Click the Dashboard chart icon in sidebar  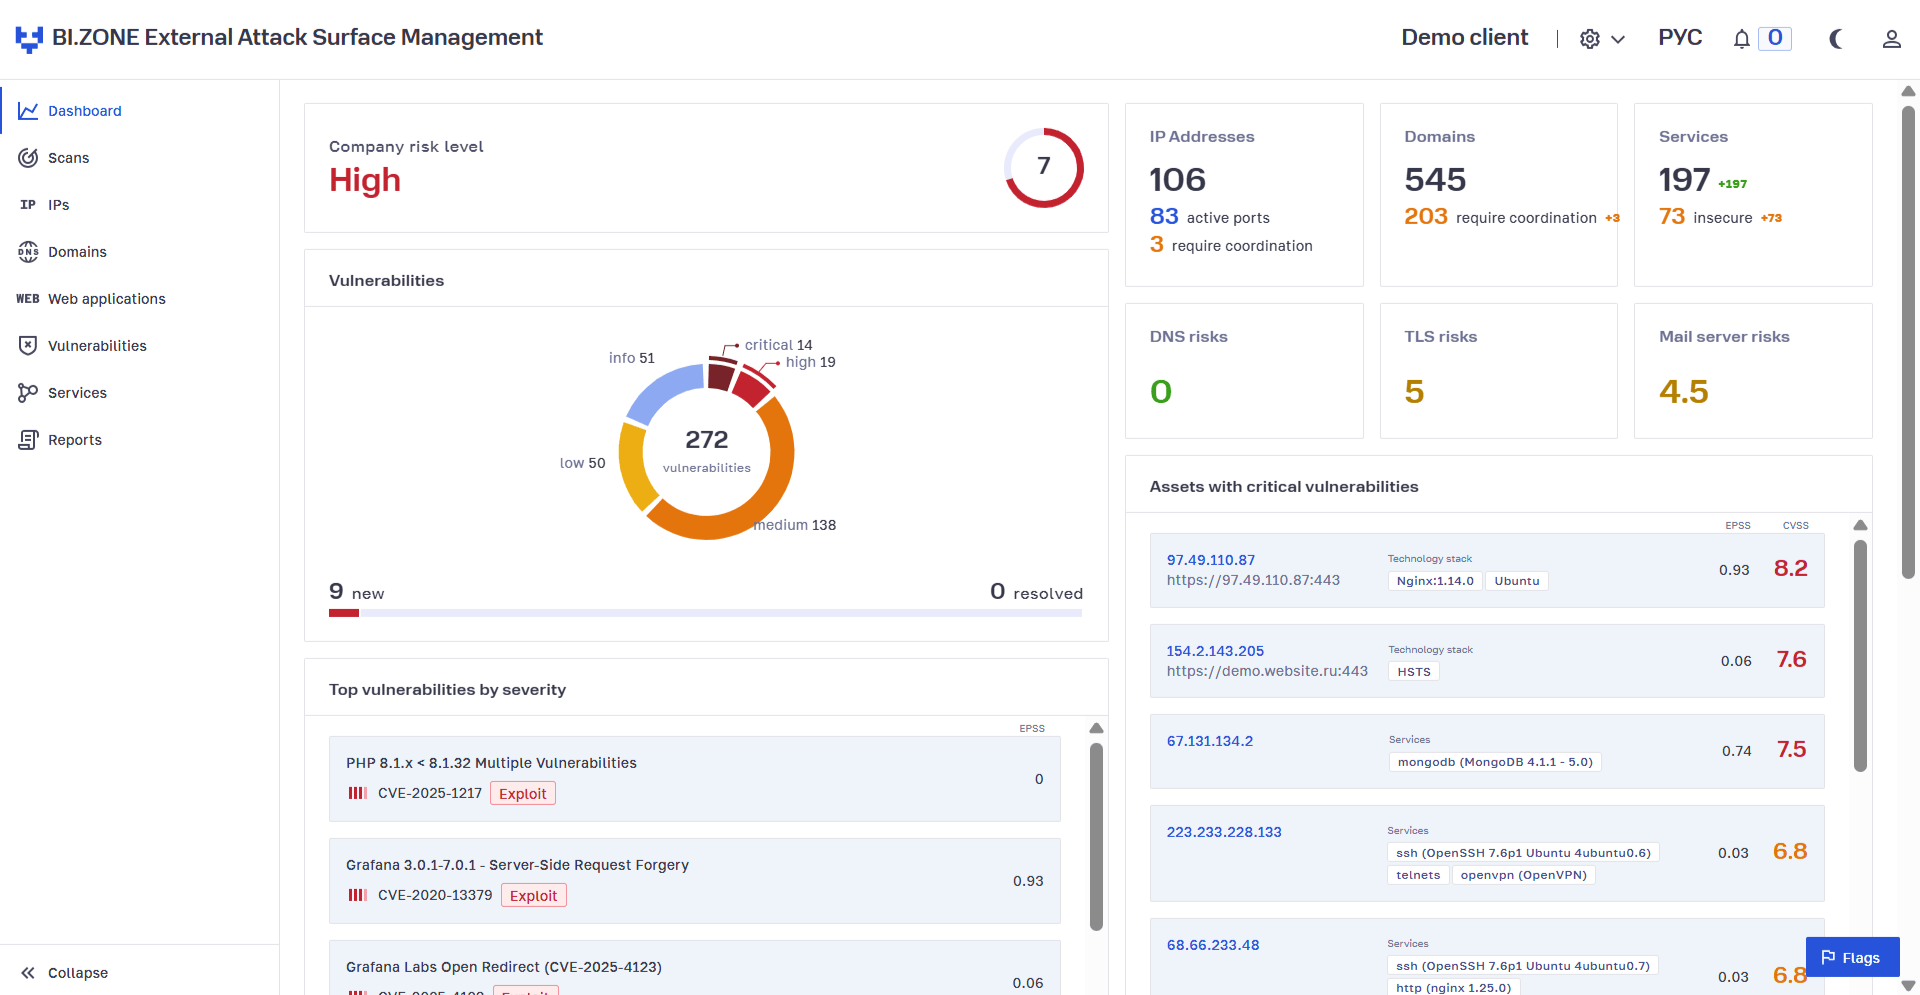pos(28,111)
